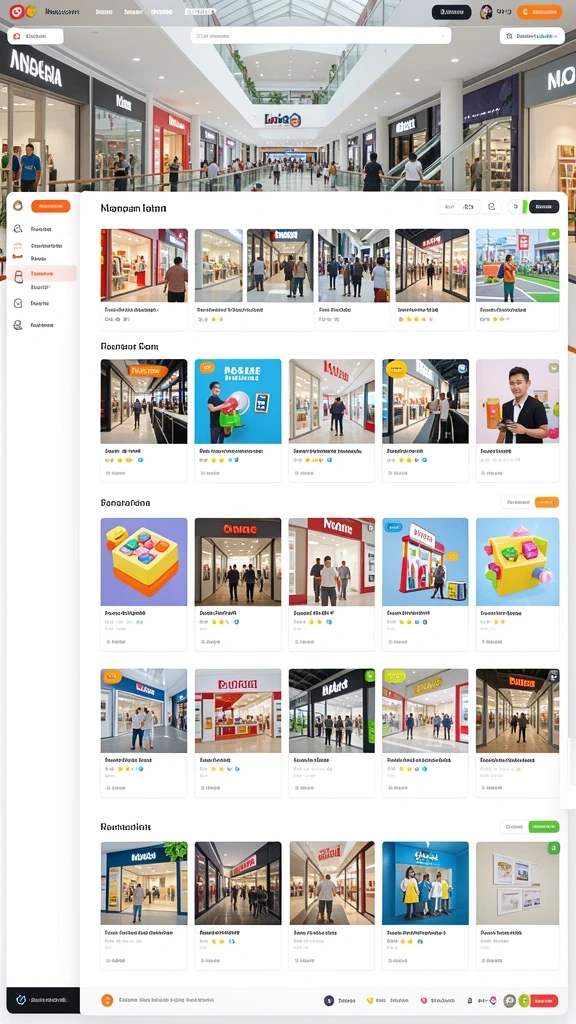
Task: Open the framed pictures on beige wall thumbnail
Action: pyautogui.click(x=517, y=883)
